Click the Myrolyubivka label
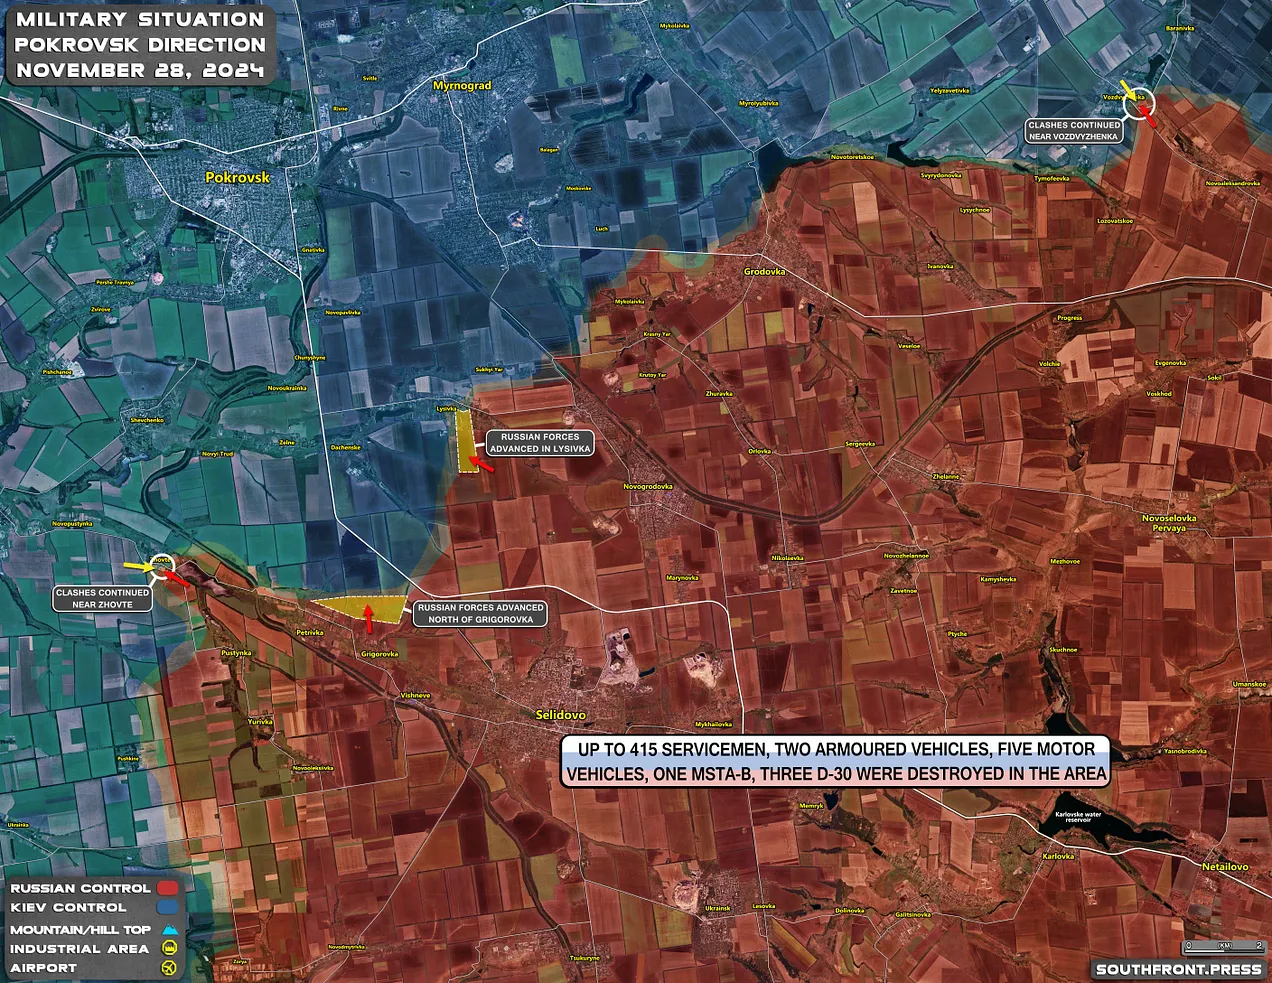The image size is (1272, 983). tap(758, 103)
